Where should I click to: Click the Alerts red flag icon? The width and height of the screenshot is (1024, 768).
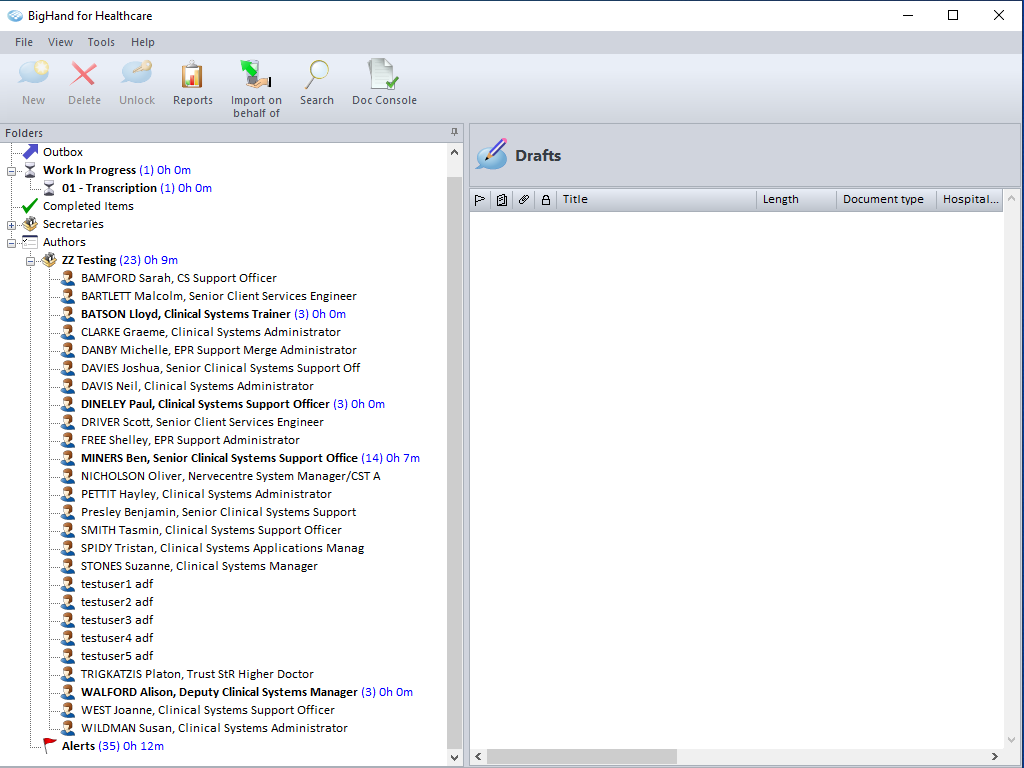[49, 745]
